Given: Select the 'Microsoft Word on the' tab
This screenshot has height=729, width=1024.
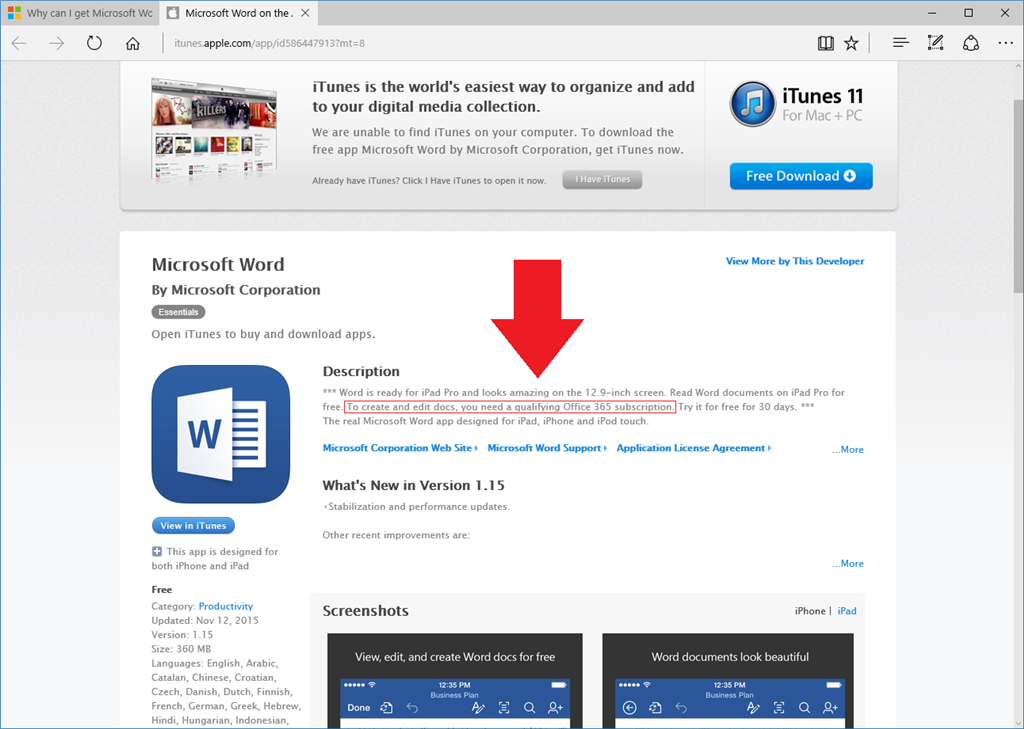Looking at the screenshot, I should (x=238, y=13).
